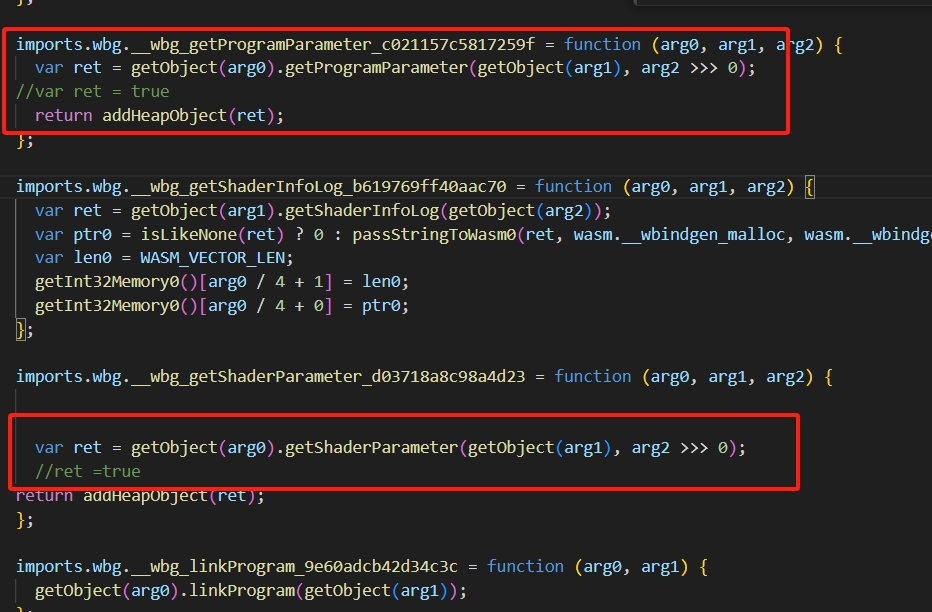932x612 pixels.
Task: Click the __wbg_linkProgram_9e60adcb42d34c3c function name
Action: (x=294, y=567)
